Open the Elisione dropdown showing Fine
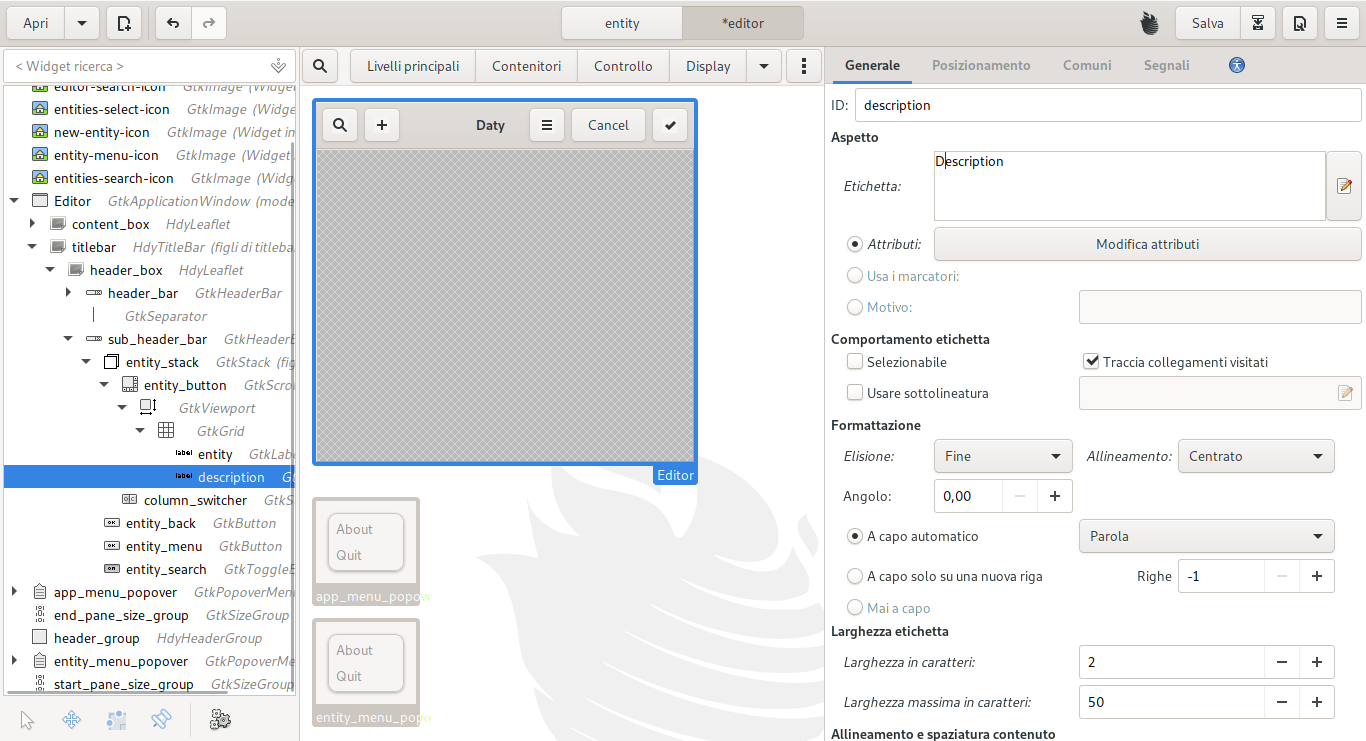 point(1002,456)
